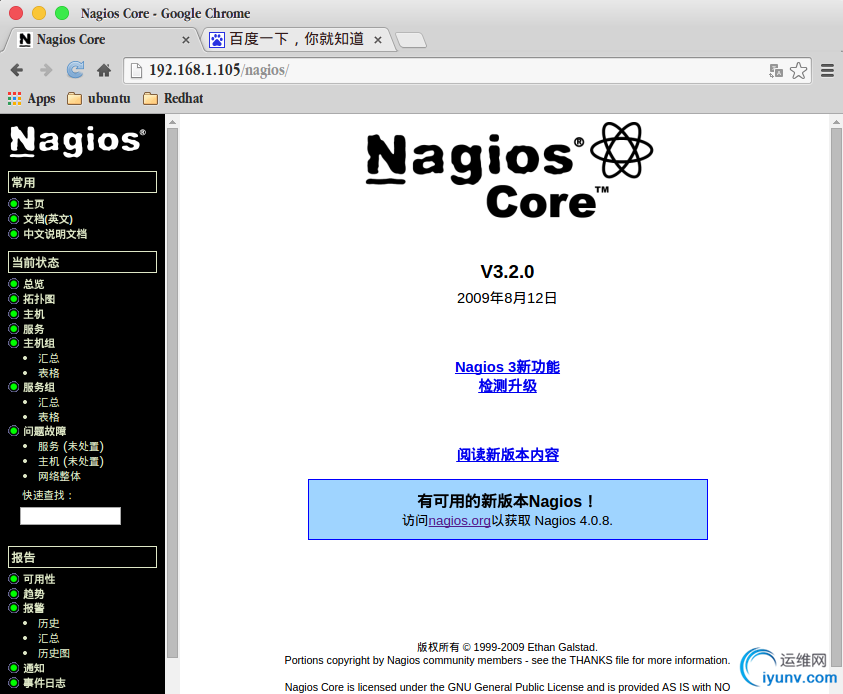Image resolution: width=843 pixels, height=694 pixels.
Task: Open 服务 service status page
Action: coord(34,329)
